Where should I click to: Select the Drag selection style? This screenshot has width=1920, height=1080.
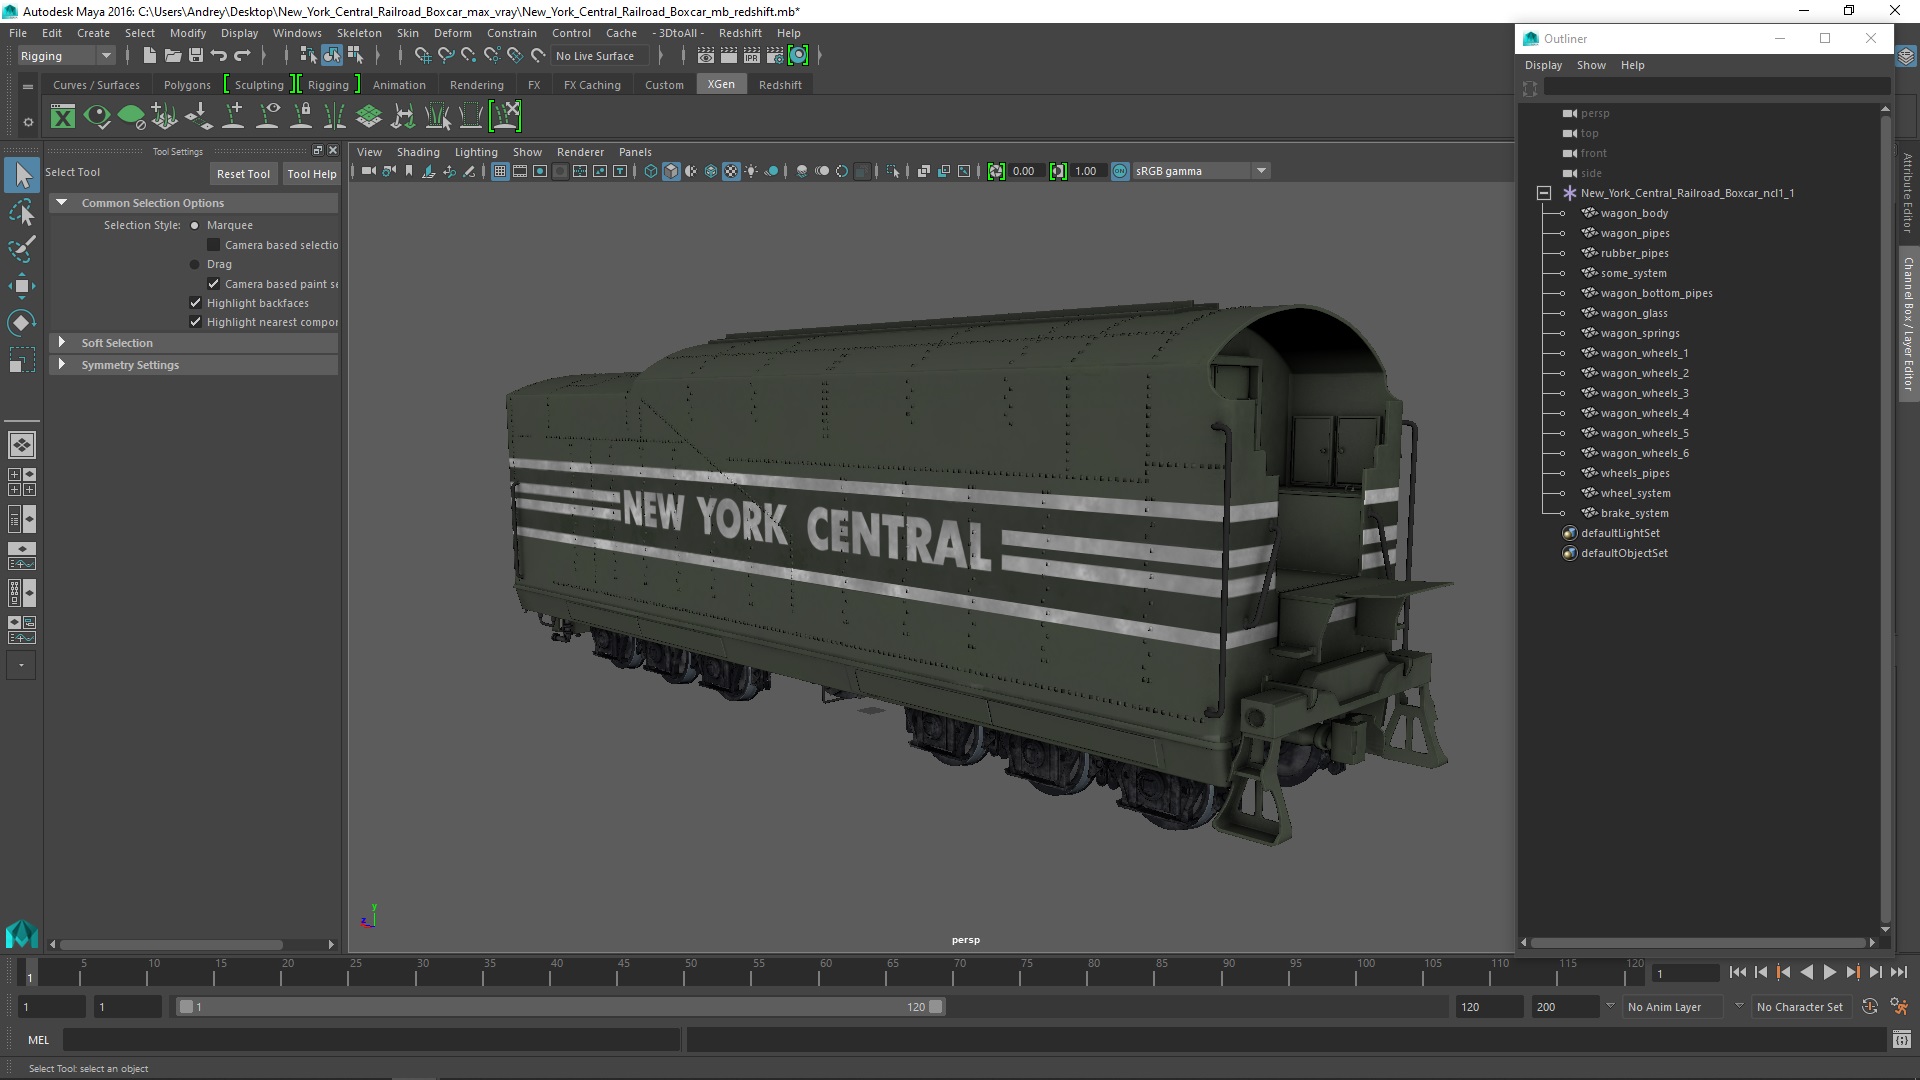[x=195, y=265]
